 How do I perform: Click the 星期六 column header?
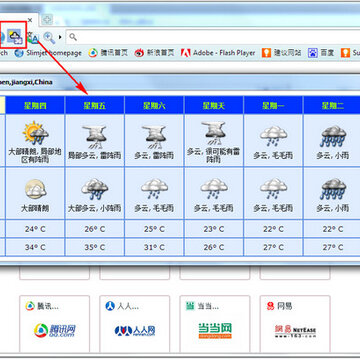pyautogui.click(x=154, y=106)
